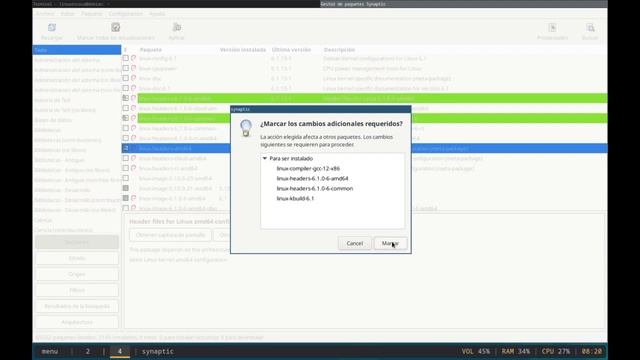This screenshot has width=640, height=360.
Task: Click Marcar to confirm additional changes
Action: (390, 243)
